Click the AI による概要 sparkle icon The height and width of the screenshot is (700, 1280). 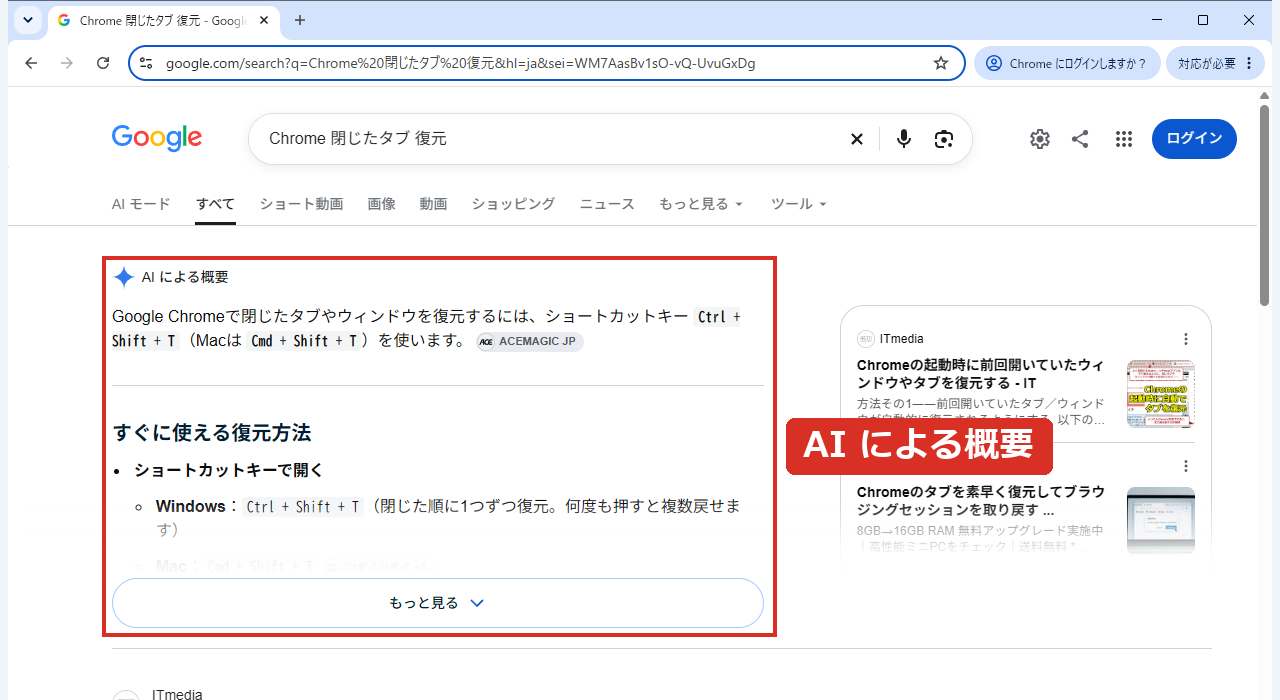click(124, 277)
